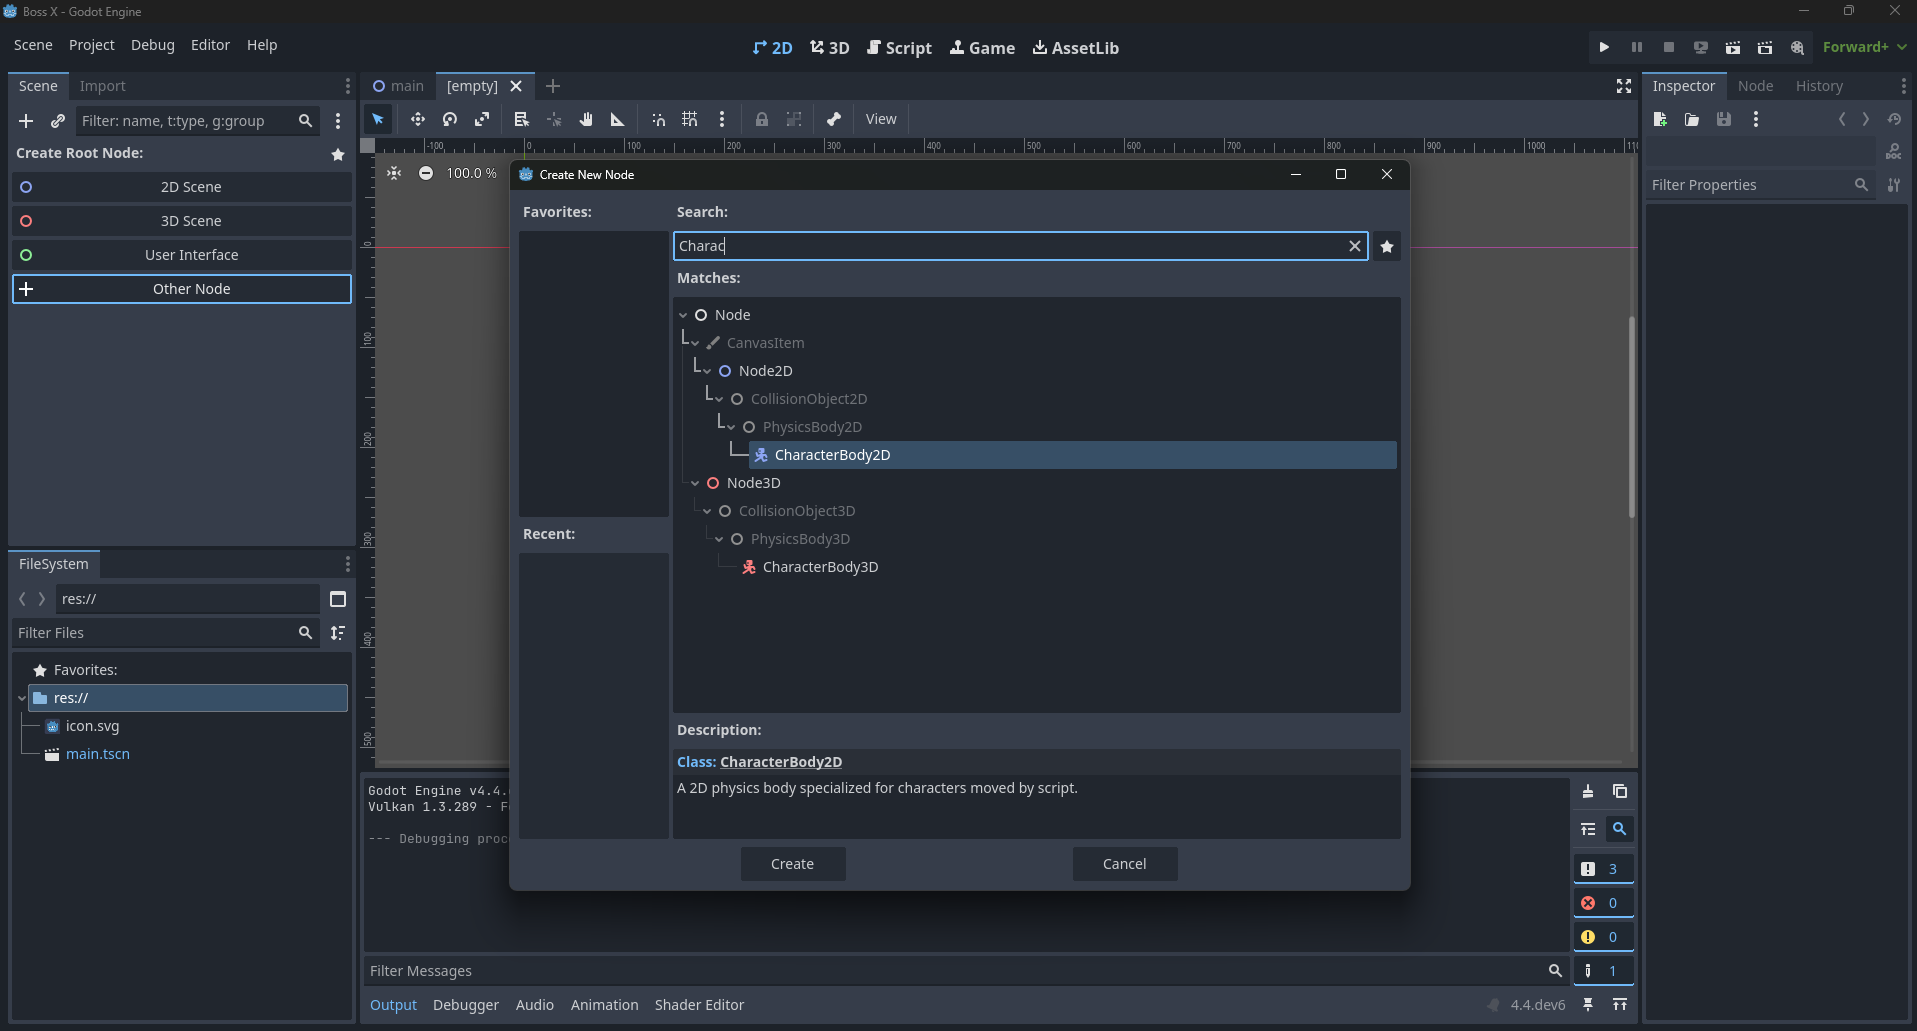Collapse the CanvasItem branch
Image resolution: width=1917 pixels, height=1031 pixels.
[x=695, y=343]
